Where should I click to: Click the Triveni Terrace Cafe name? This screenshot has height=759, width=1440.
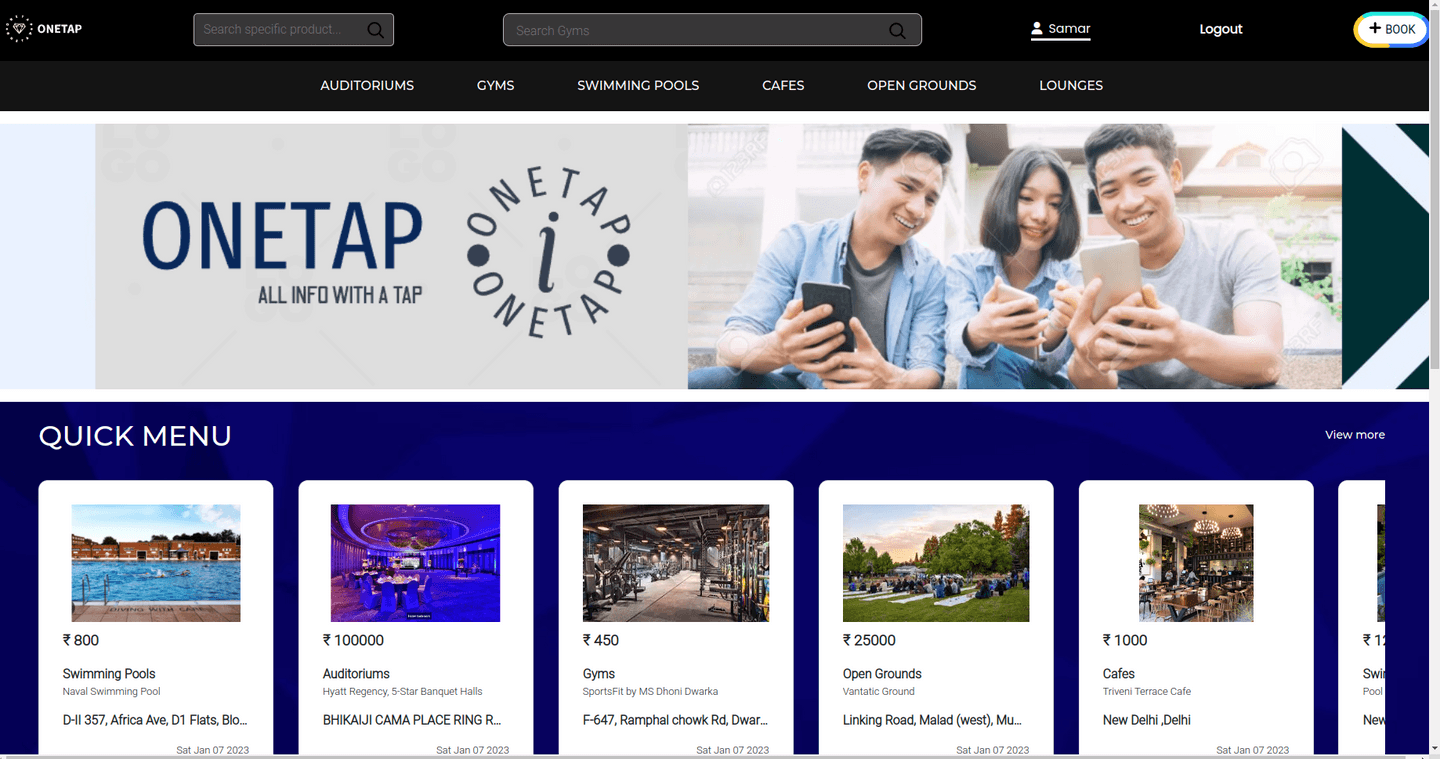[1147, 691]
